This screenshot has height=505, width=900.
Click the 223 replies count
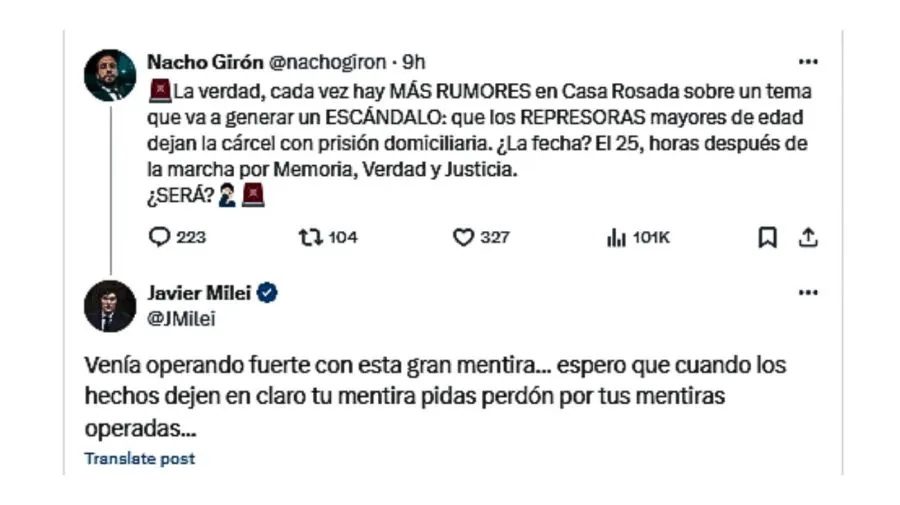click(191, 237)
